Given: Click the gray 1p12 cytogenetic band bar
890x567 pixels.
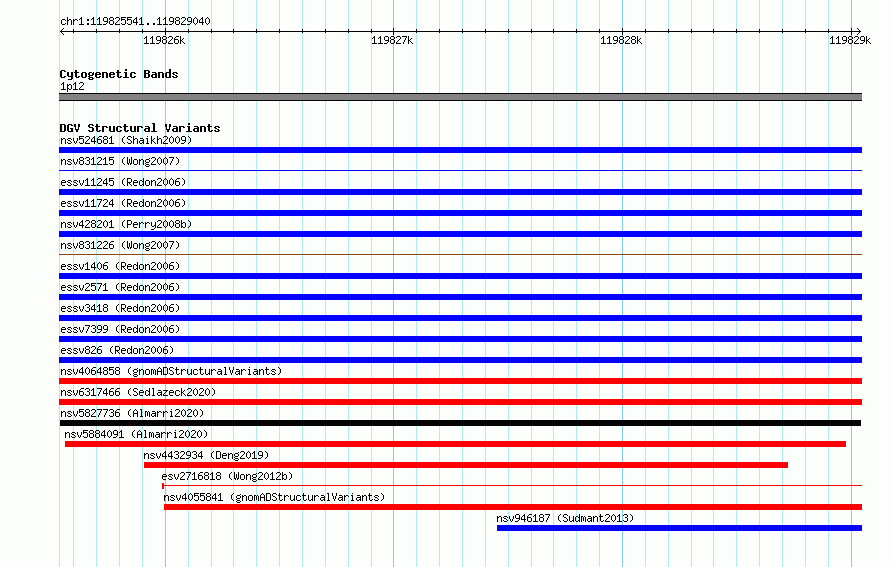Looking at the screenshot, I should [x=460, y=97].
